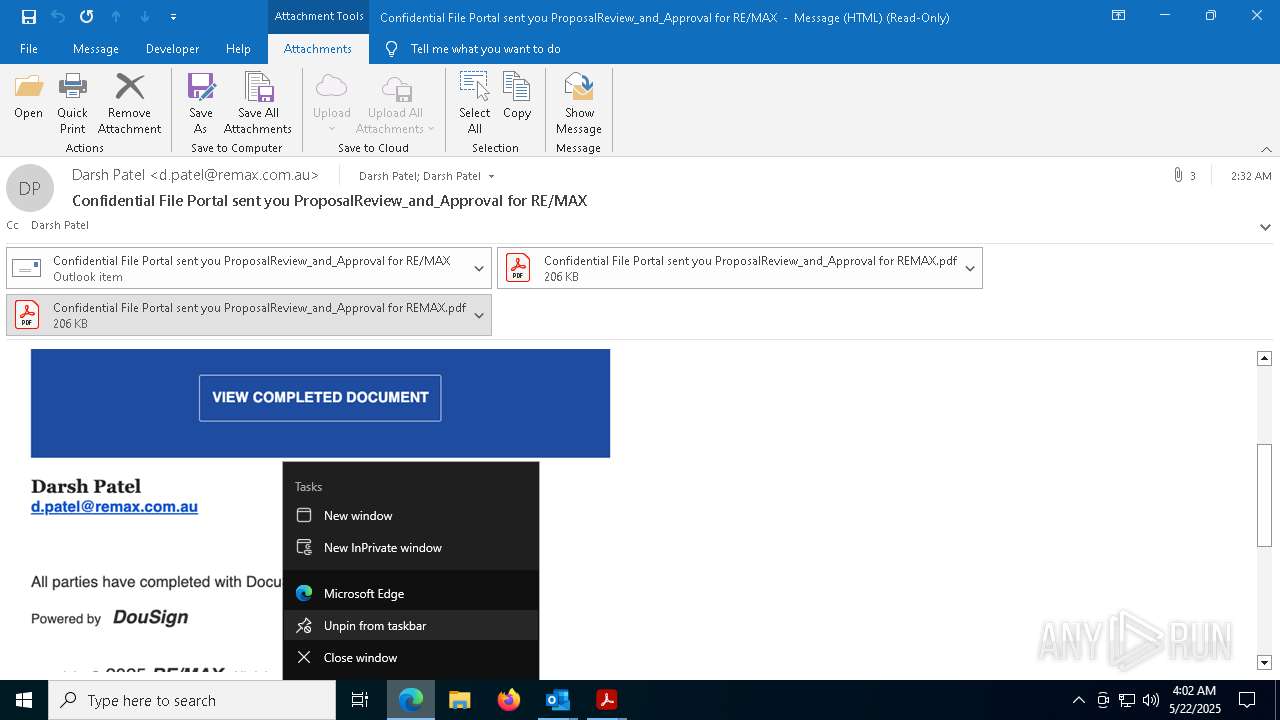Open File Explorer from taskbar
Image resolution: width=1280 pixels, height=720 pixels.
click(460, 700)
